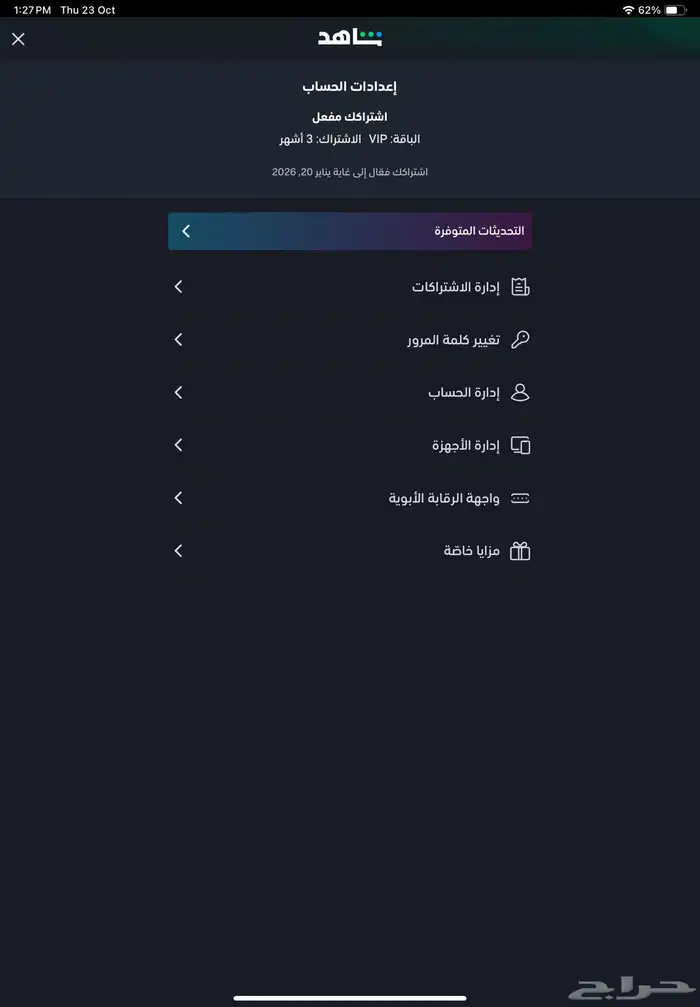The width and height of the screenshot is (700, 1007).
Task: Select the اشتراكك مفعل active subscription status
Action: point(350,116)
